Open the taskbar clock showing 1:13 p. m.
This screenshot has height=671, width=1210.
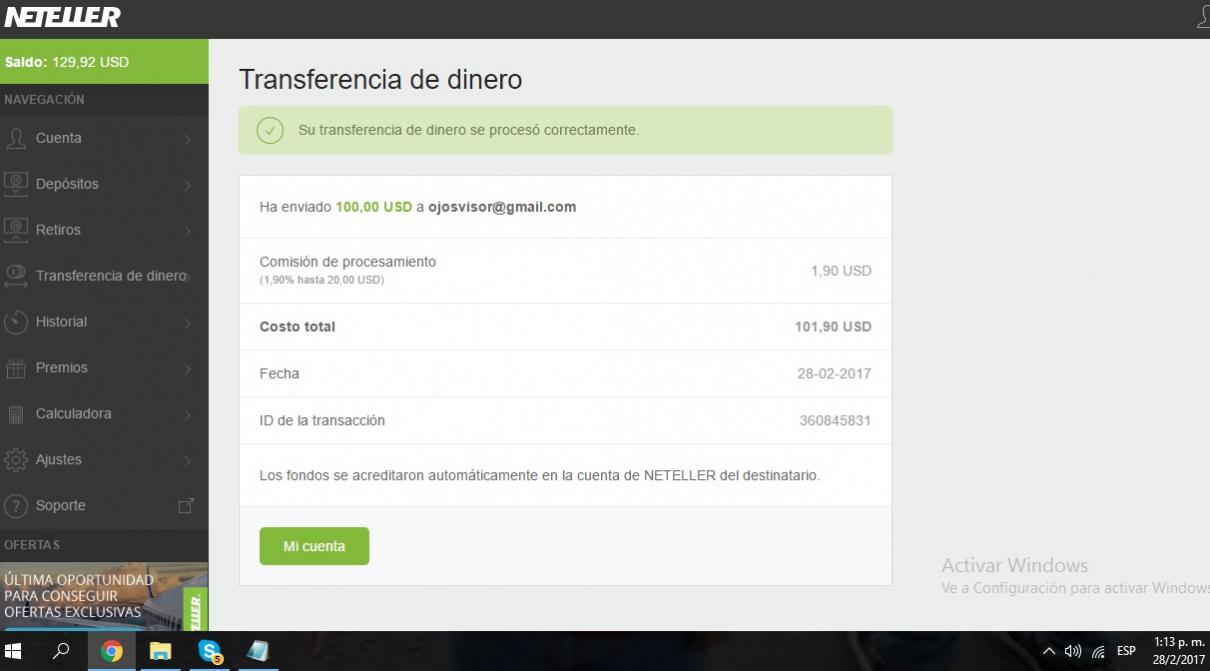[1180, 651]
